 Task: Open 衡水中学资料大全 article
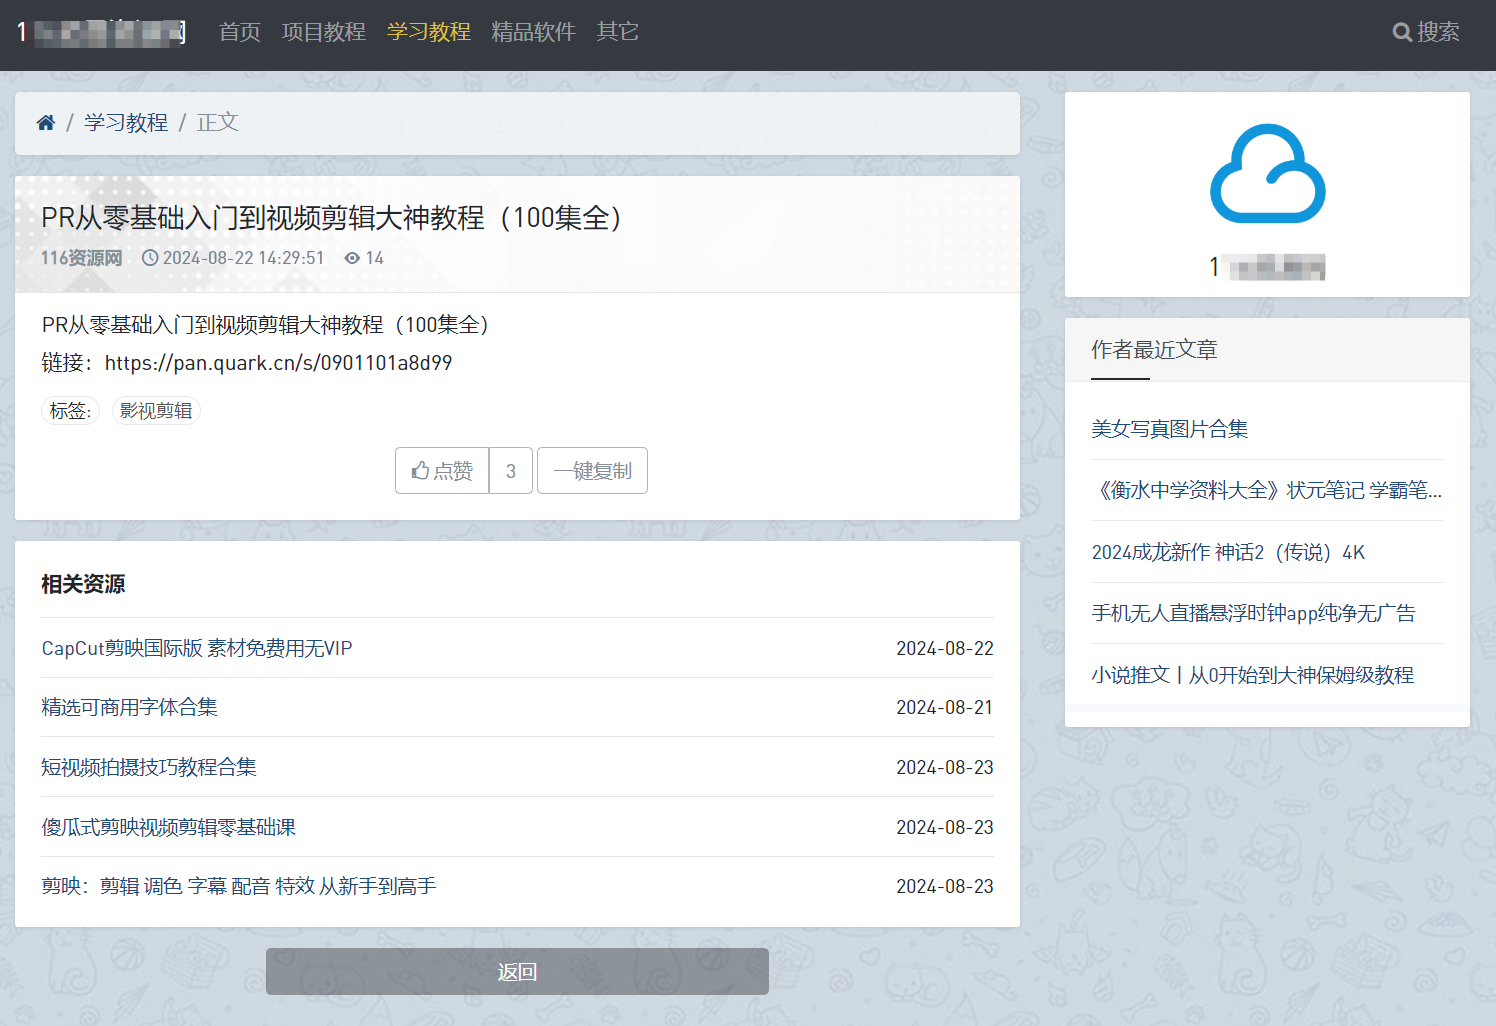tap(1267, 490)
